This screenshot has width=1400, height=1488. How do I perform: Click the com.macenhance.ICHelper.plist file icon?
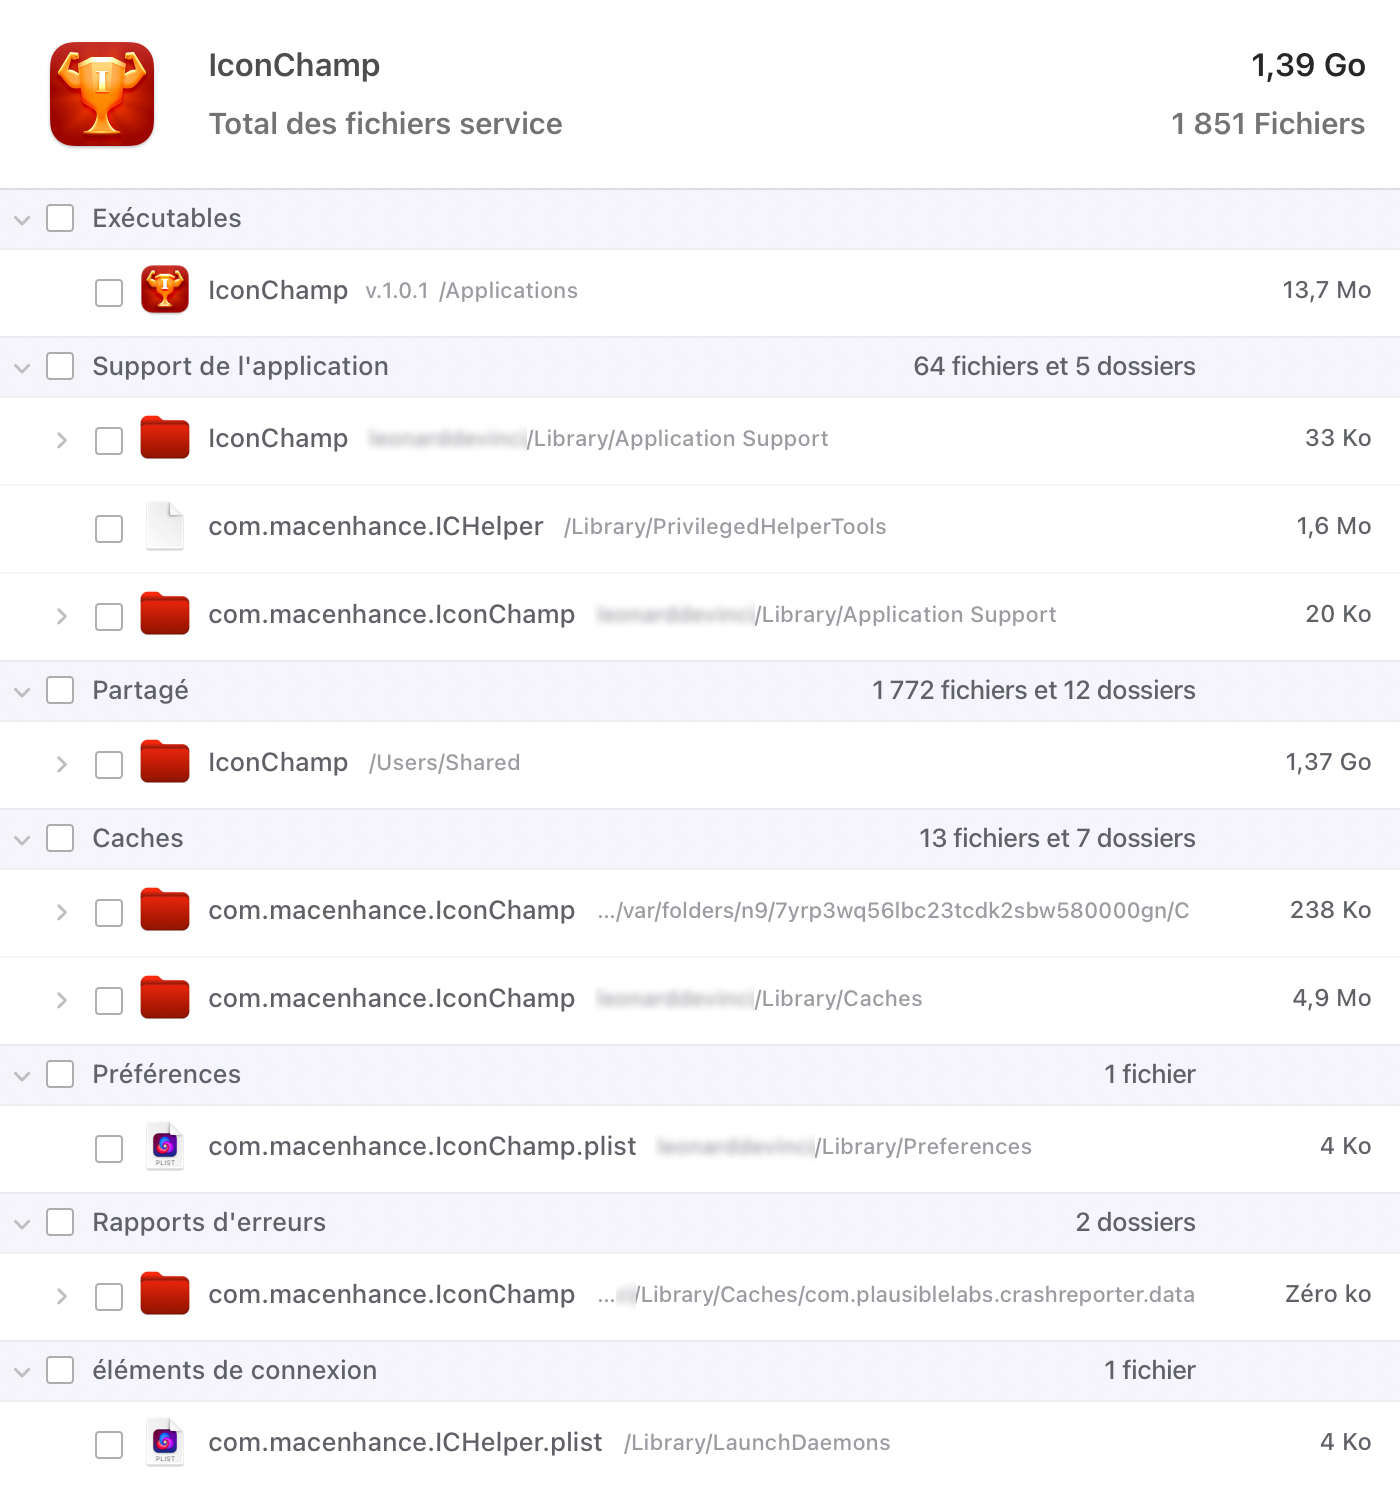pos(165,1442)
